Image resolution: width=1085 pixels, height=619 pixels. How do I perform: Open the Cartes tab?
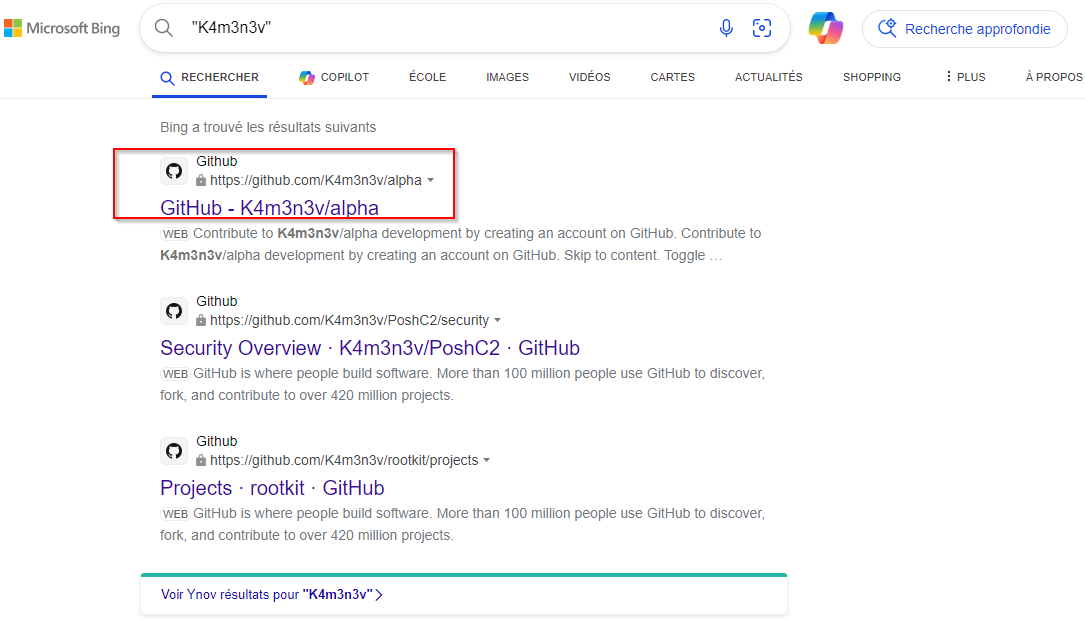click(672, 77)
